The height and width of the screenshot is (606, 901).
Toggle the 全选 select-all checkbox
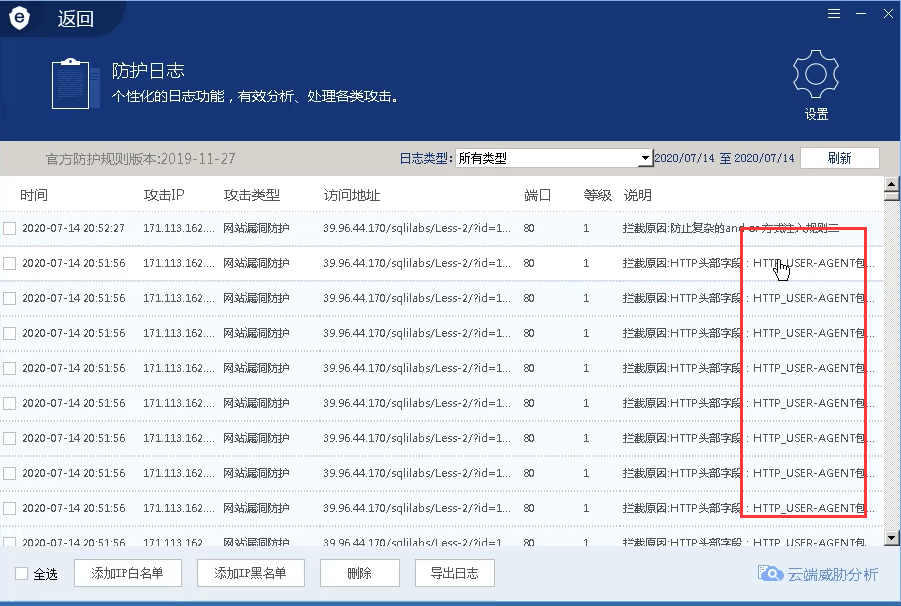coord(21,573)
